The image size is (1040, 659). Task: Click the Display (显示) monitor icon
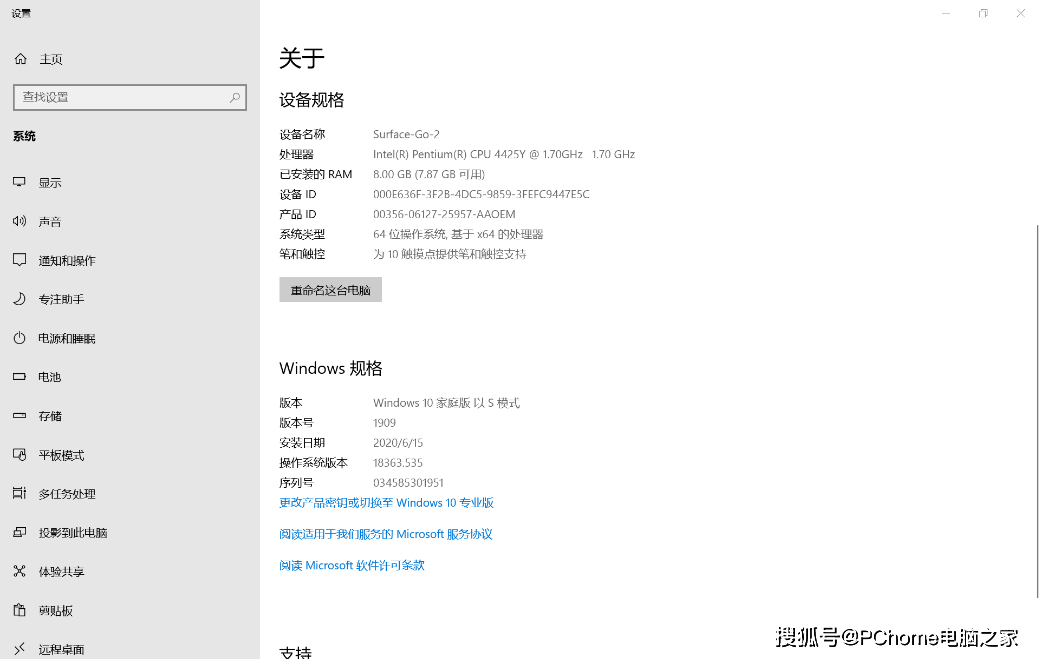[19, 182]
